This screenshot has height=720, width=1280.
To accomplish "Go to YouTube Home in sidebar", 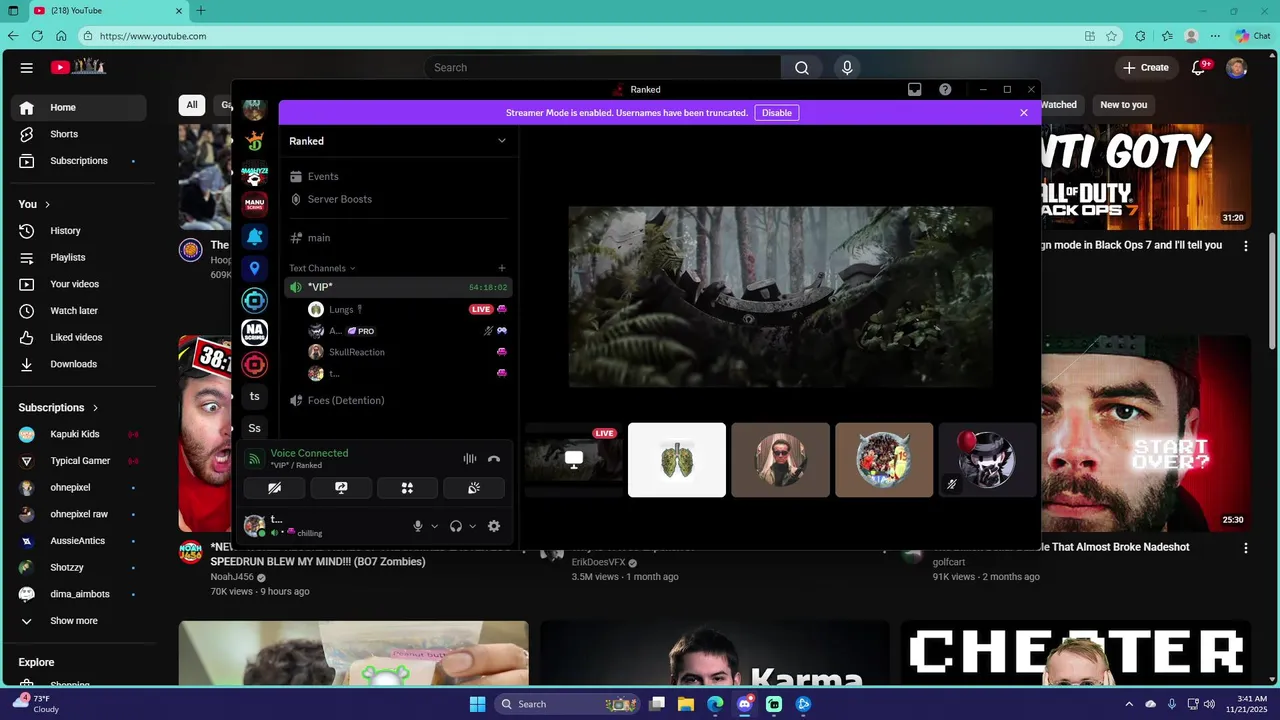I will (79, 107).
